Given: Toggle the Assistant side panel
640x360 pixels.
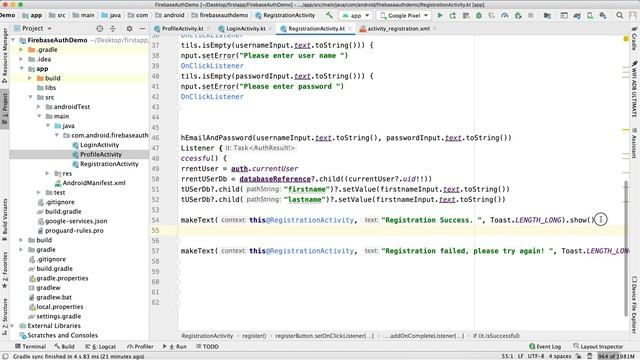Looking at the screenshot, I should [635, 143].
